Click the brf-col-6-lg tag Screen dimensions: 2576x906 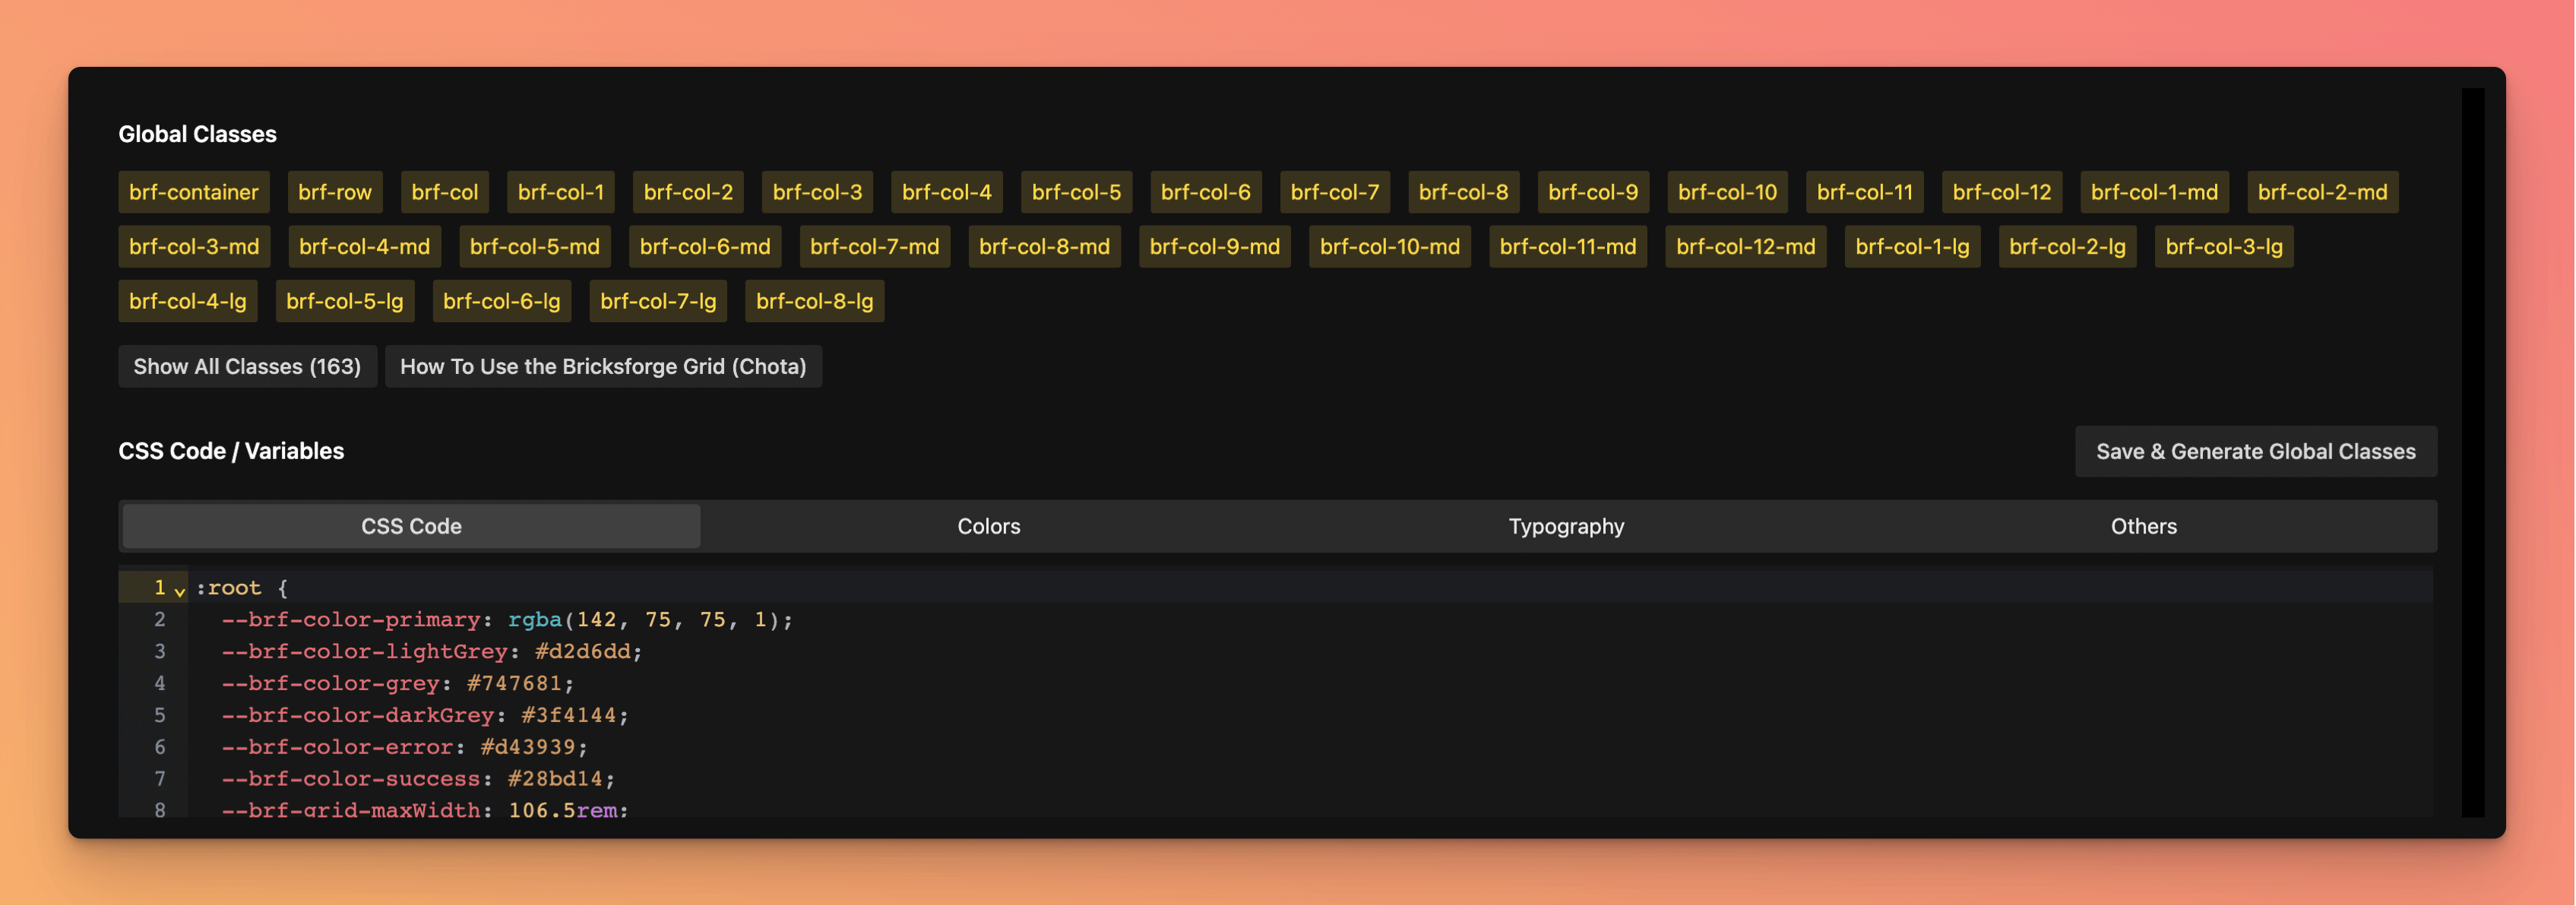[x=502, y=301]
